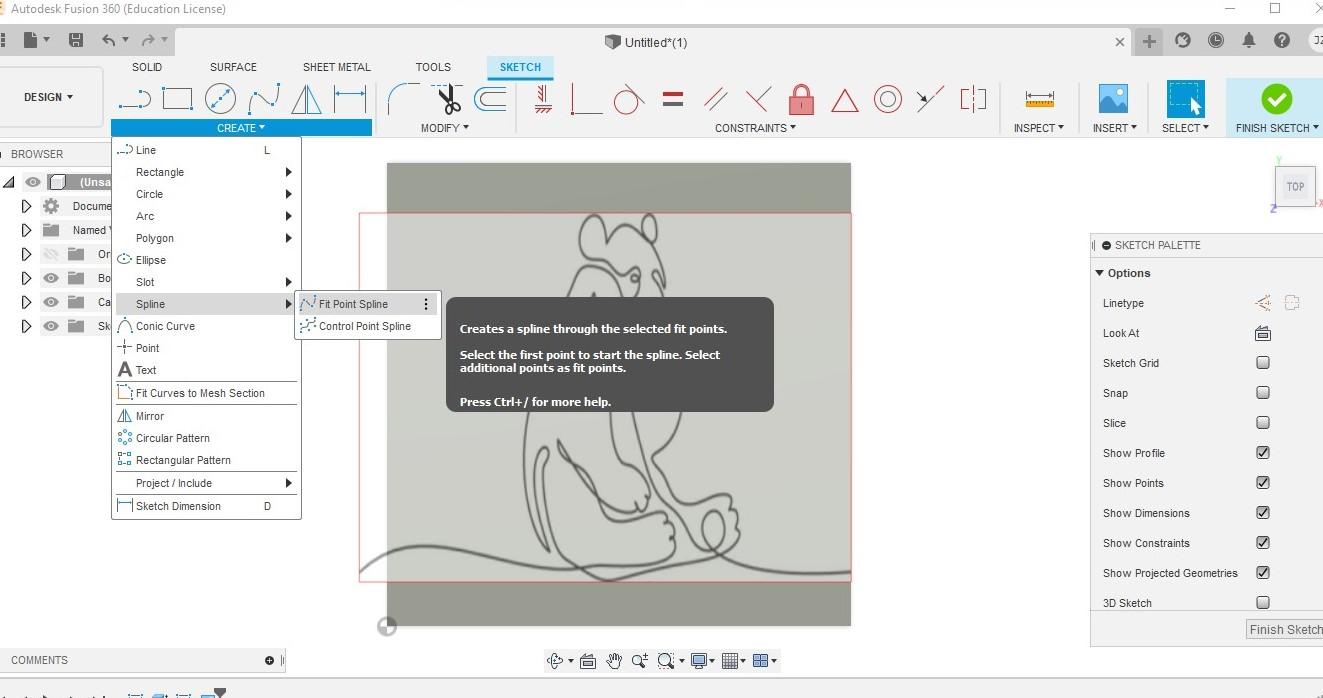The image size is (1323, 698).
Task: Pick the Trim scissors tool
Action: point(447,99)
